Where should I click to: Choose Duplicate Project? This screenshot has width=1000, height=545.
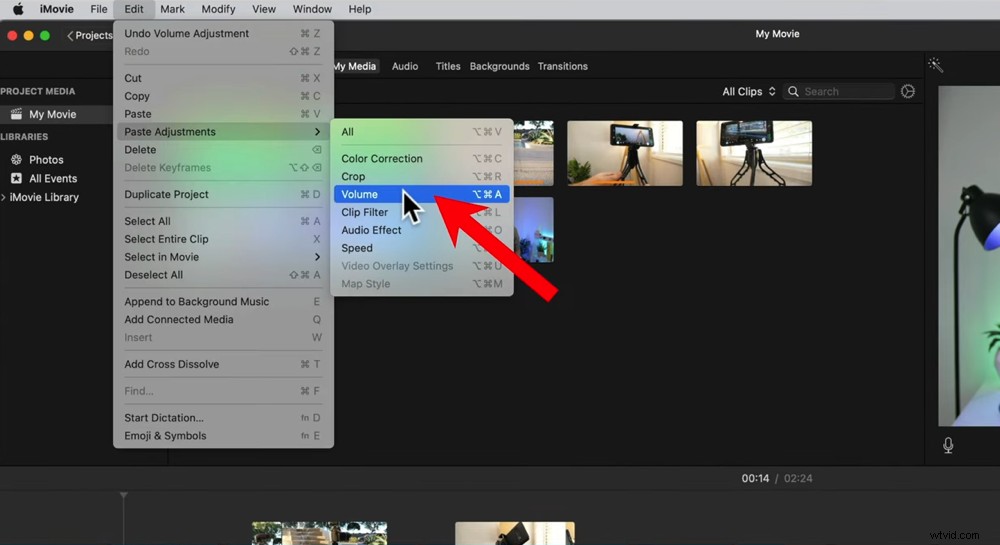(223, 194)
